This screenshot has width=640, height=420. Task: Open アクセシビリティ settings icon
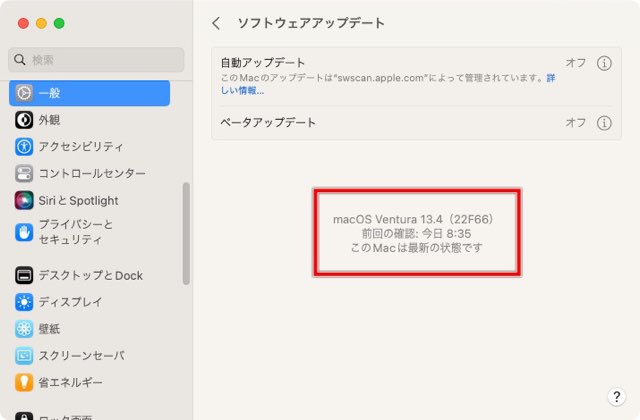[24, 147]
